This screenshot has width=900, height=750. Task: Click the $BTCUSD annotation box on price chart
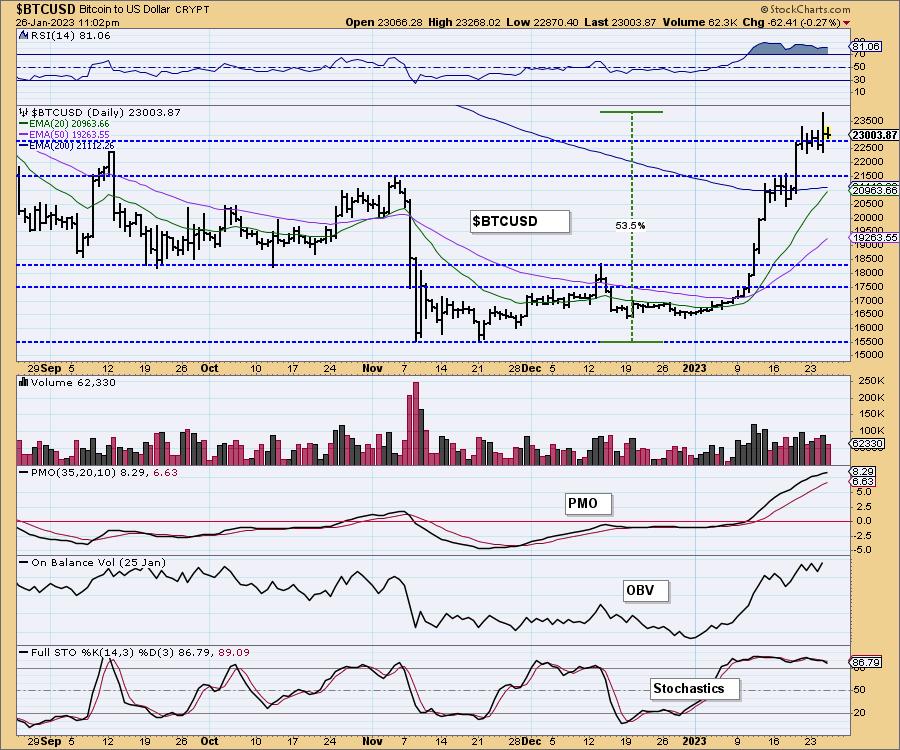coord(520,221)
